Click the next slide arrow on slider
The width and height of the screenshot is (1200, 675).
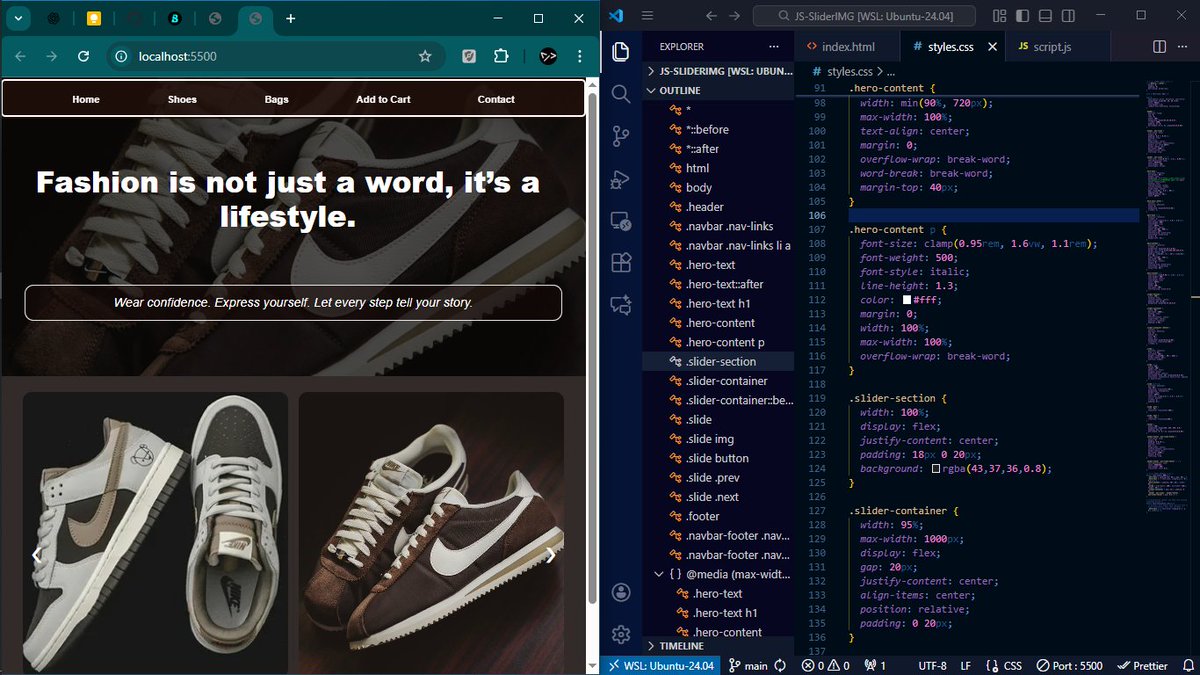(x=550, y=555)
